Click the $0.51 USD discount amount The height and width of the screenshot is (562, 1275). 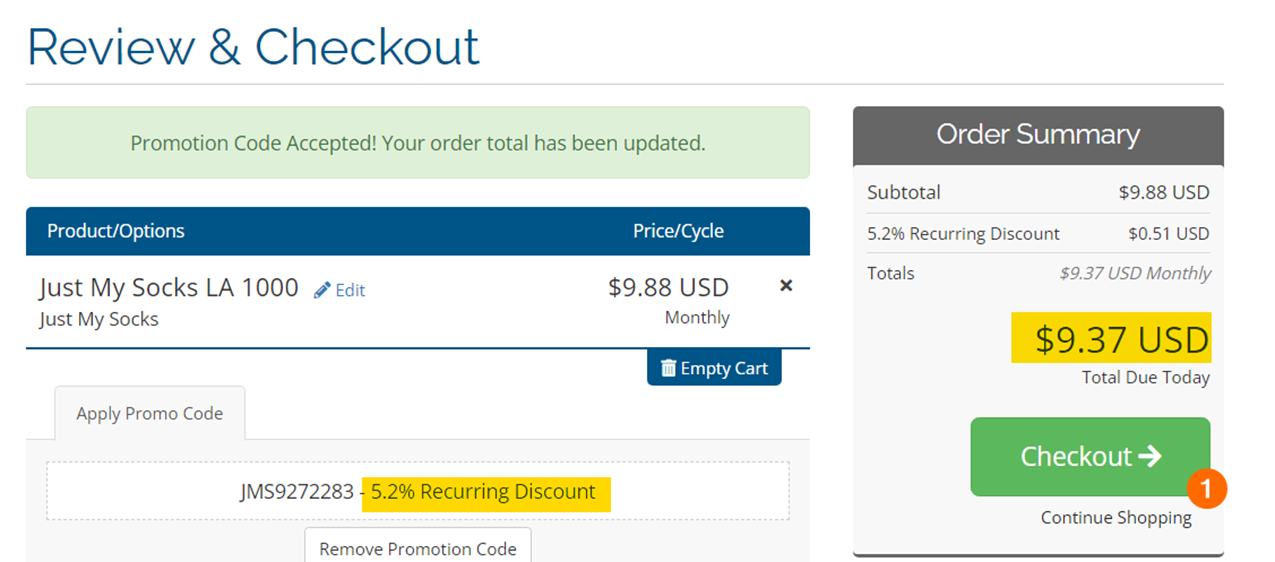point(1168,233)
